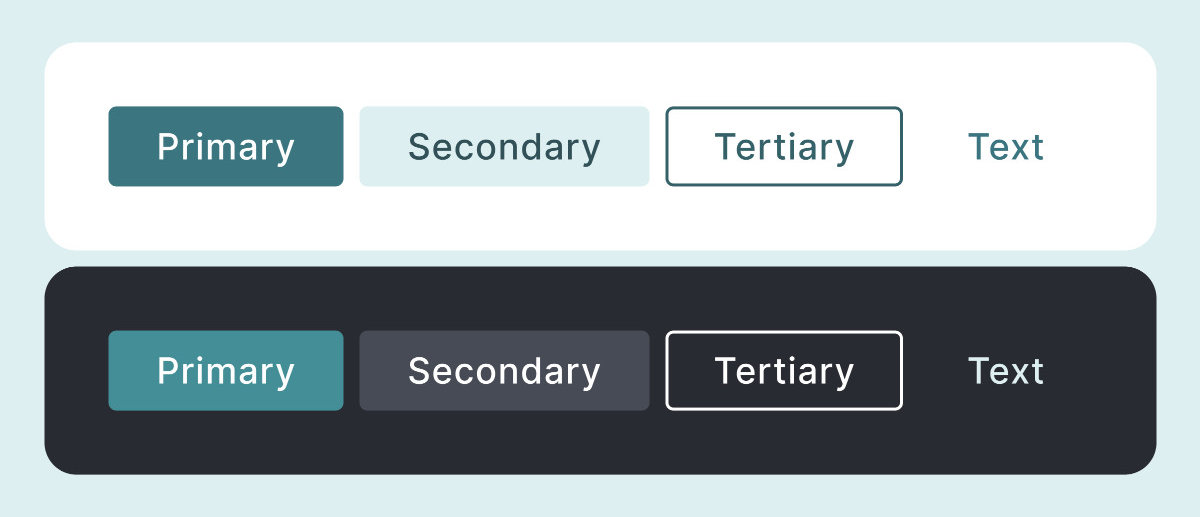
Task: Tap the light-theme Secondary label
Action: tap(504, 147)
